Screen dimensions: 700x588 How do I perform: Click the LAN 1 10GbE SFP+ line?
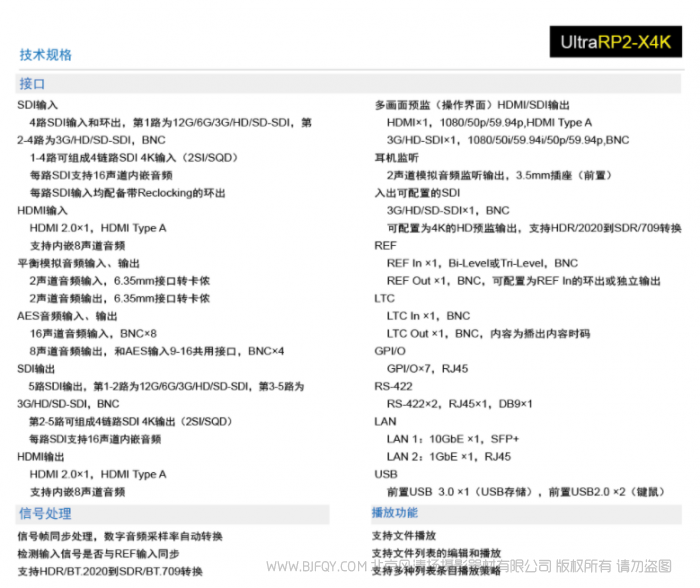(453, 439)
